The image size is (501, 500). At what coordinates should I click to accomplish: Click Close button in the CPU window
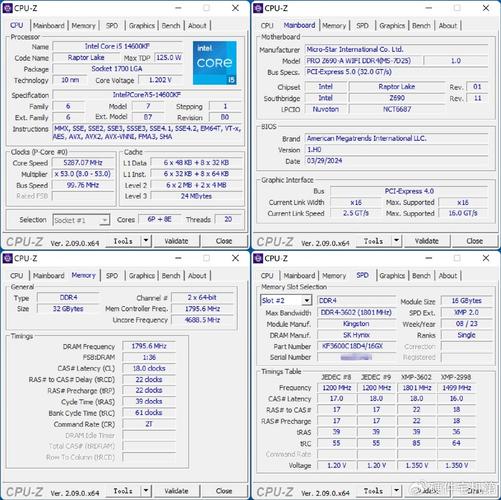[224, 241]
